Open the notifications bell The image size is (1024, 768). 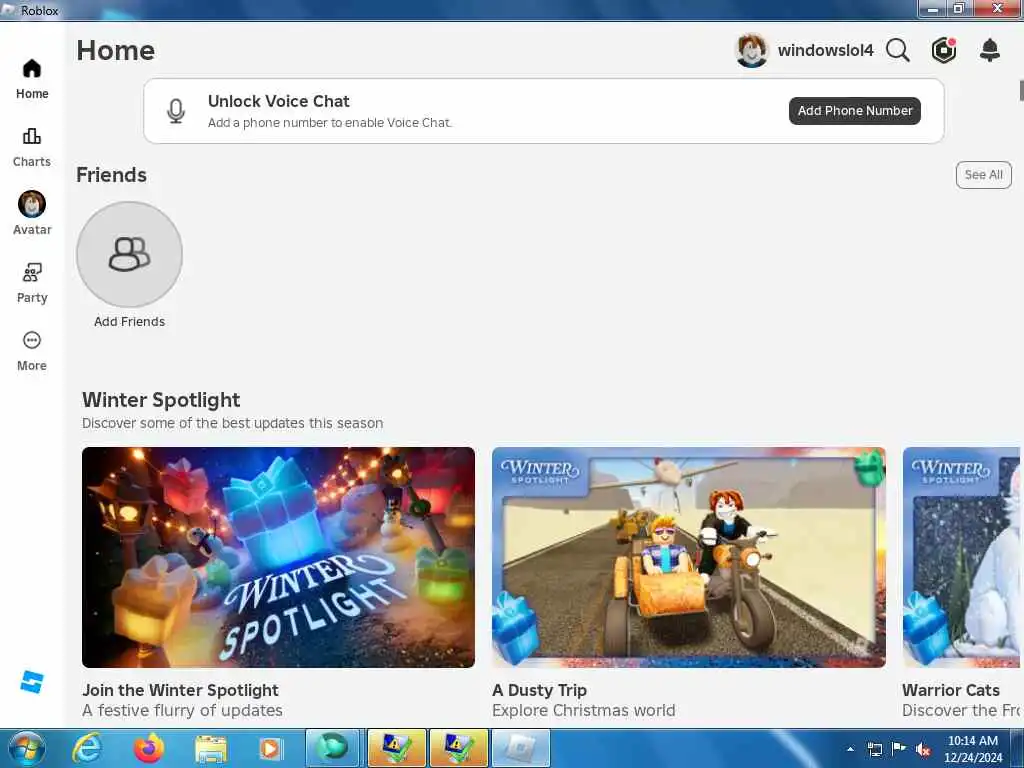(x=990, y=50)
